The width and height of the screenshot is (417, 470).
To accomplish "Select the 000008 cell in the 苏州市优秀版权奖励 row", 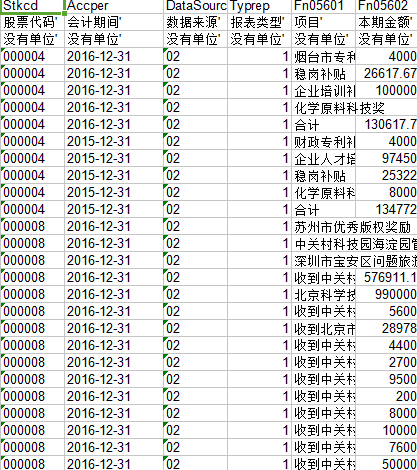I will click(x=32, y=226).
